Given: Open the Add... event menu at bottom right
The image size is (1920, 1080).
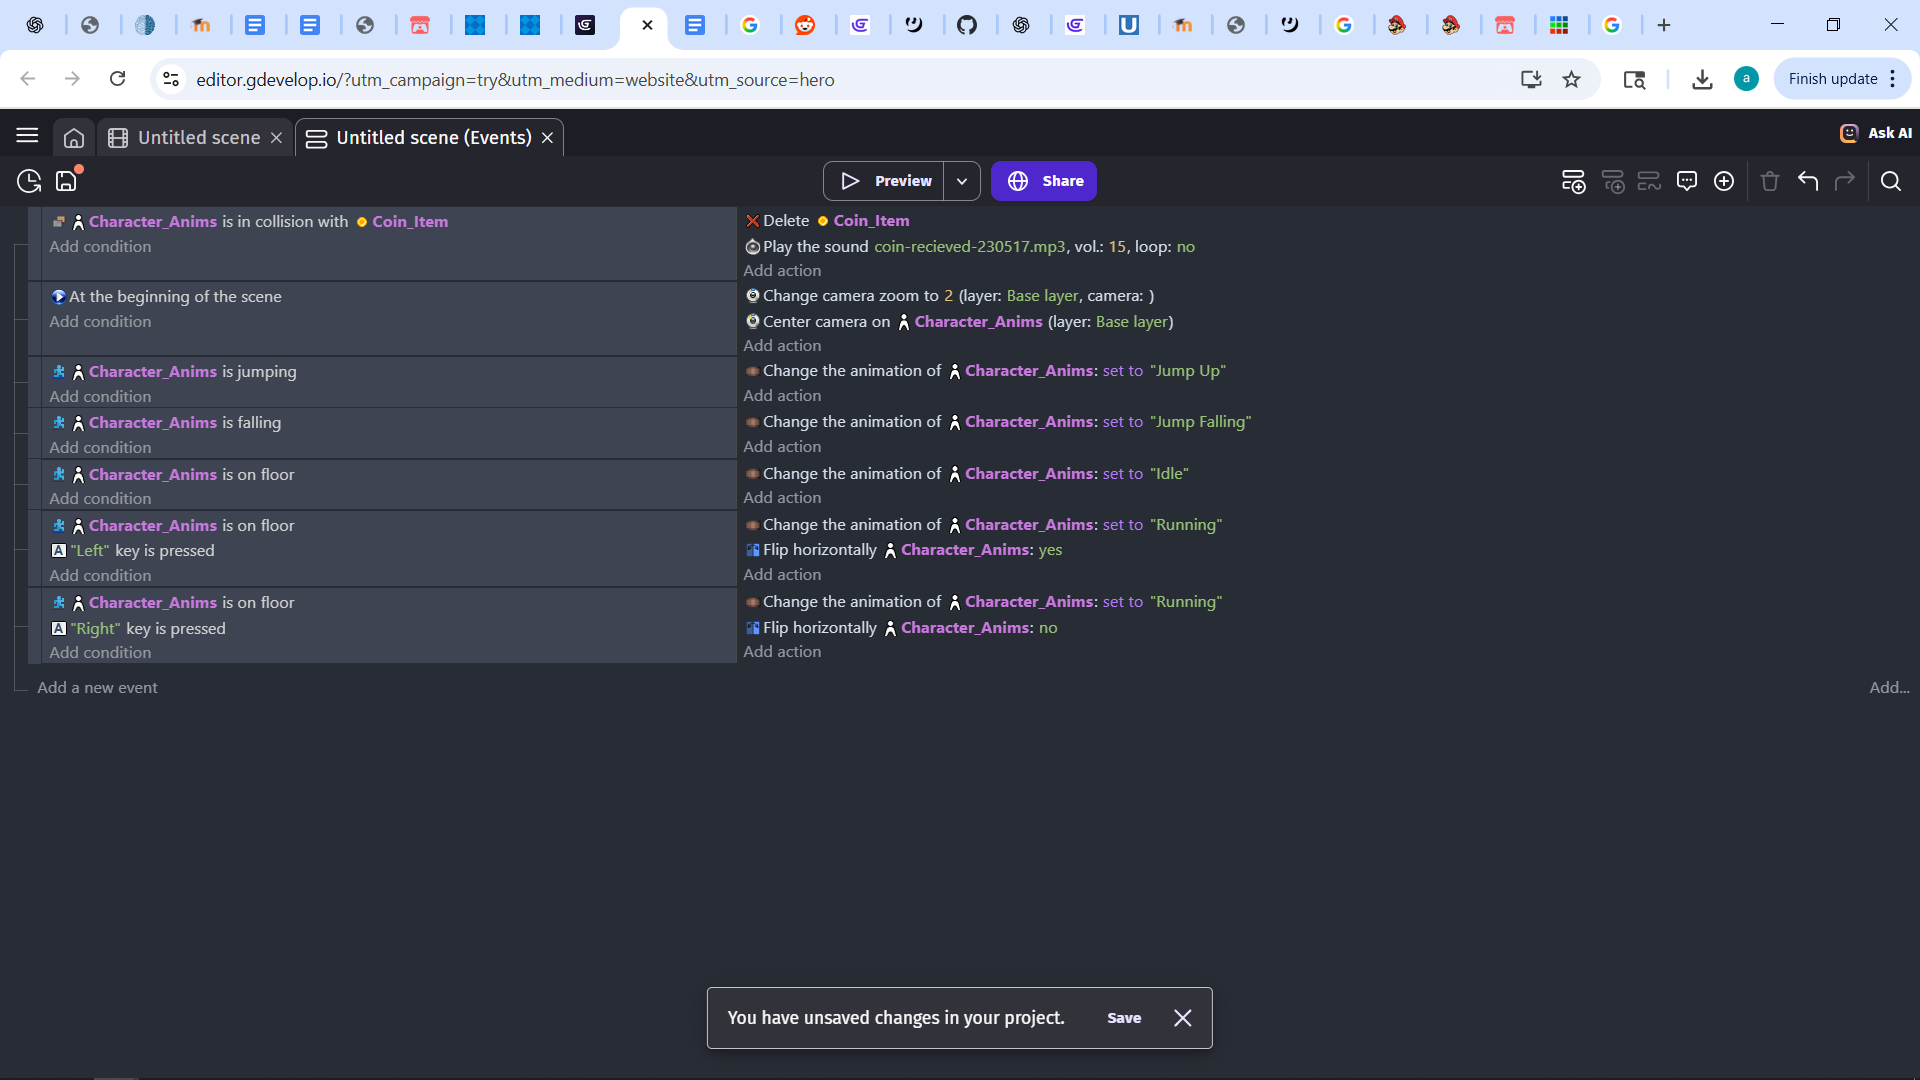Looking at the screenshot, I should coord(1888,688).
